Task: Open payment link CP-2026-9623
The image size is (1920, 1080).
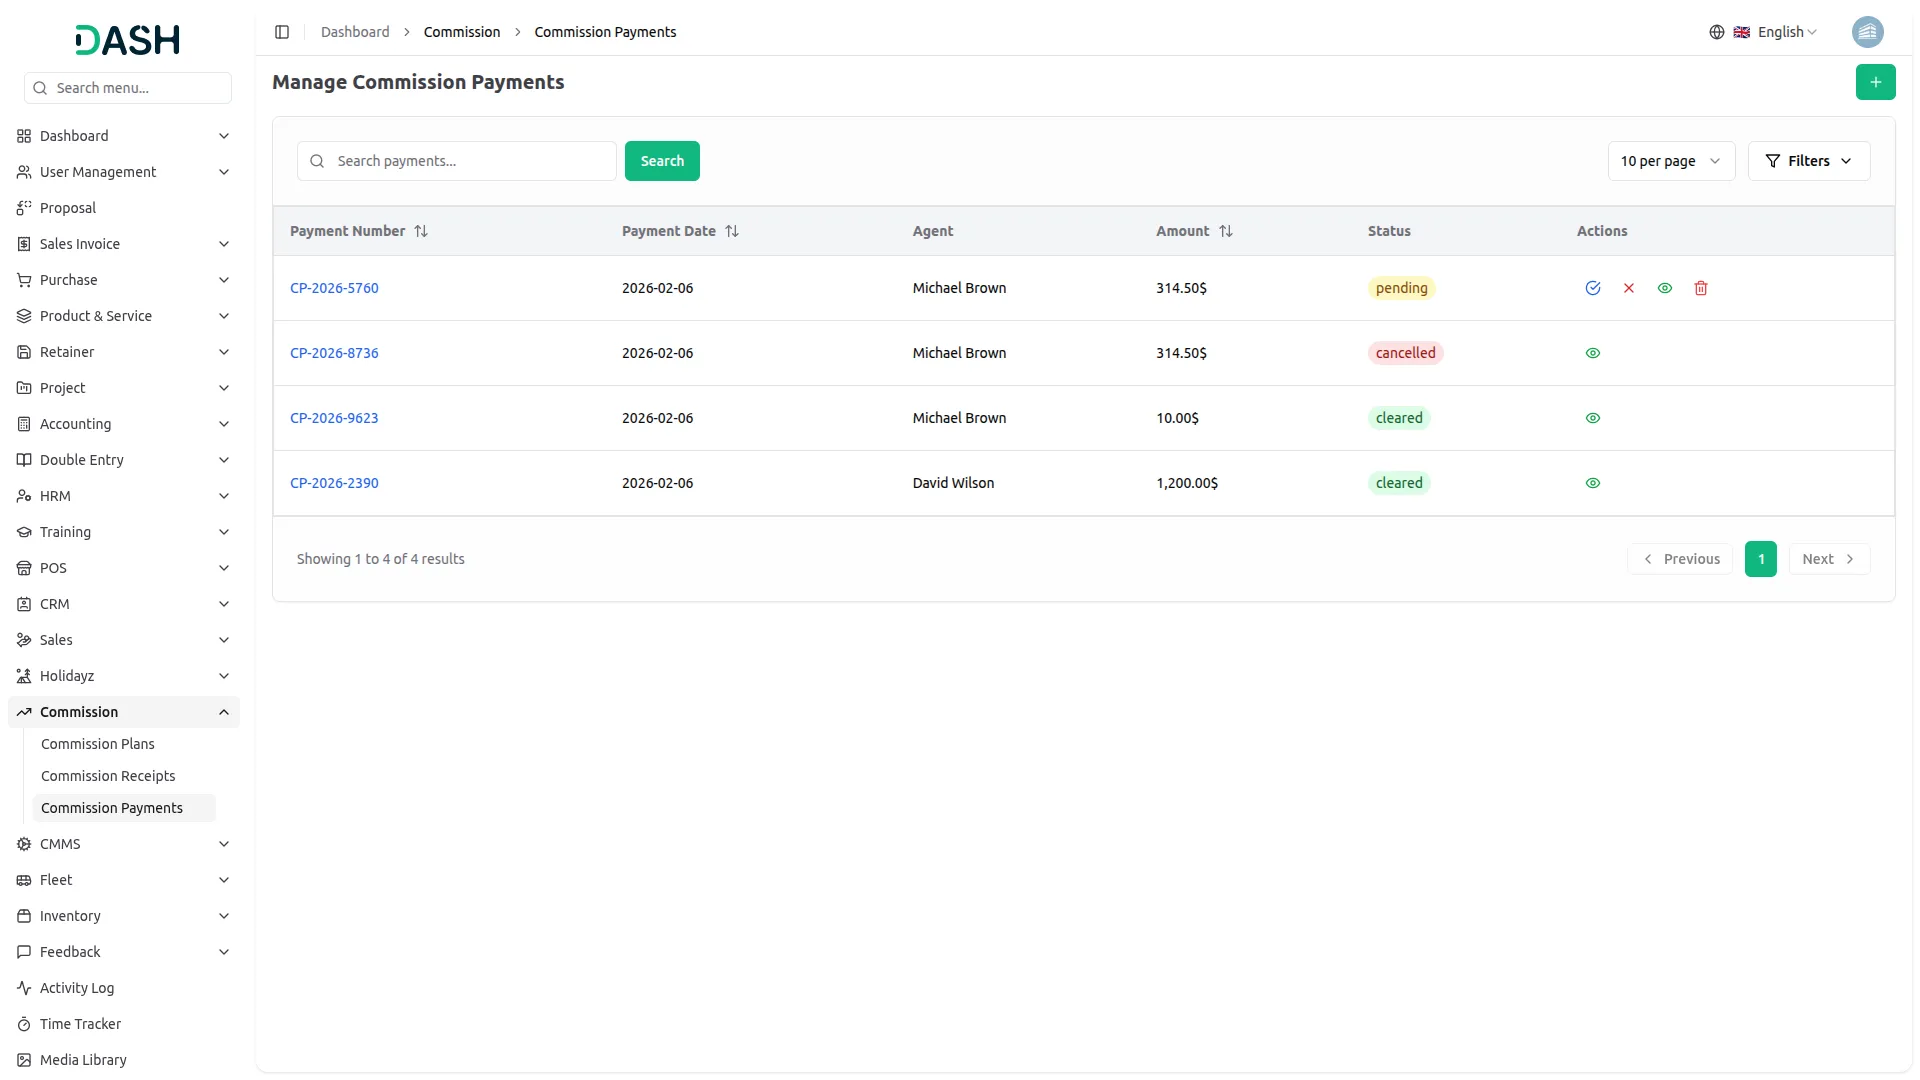Action: coord(334,418)
